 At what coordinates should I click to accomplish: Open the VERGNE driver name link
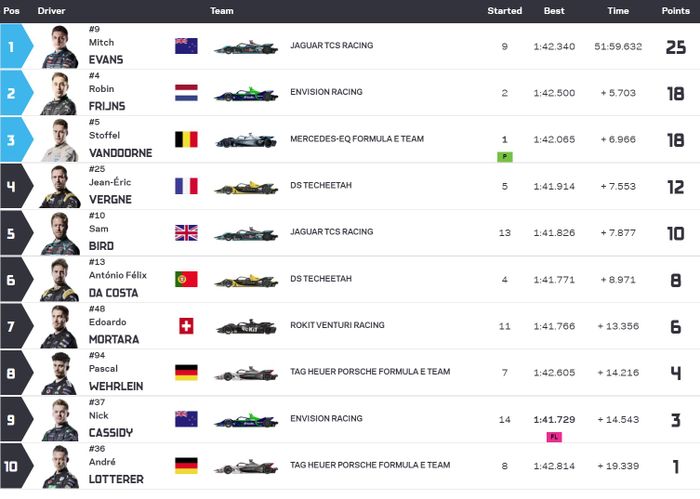click(x=110, y=200)
